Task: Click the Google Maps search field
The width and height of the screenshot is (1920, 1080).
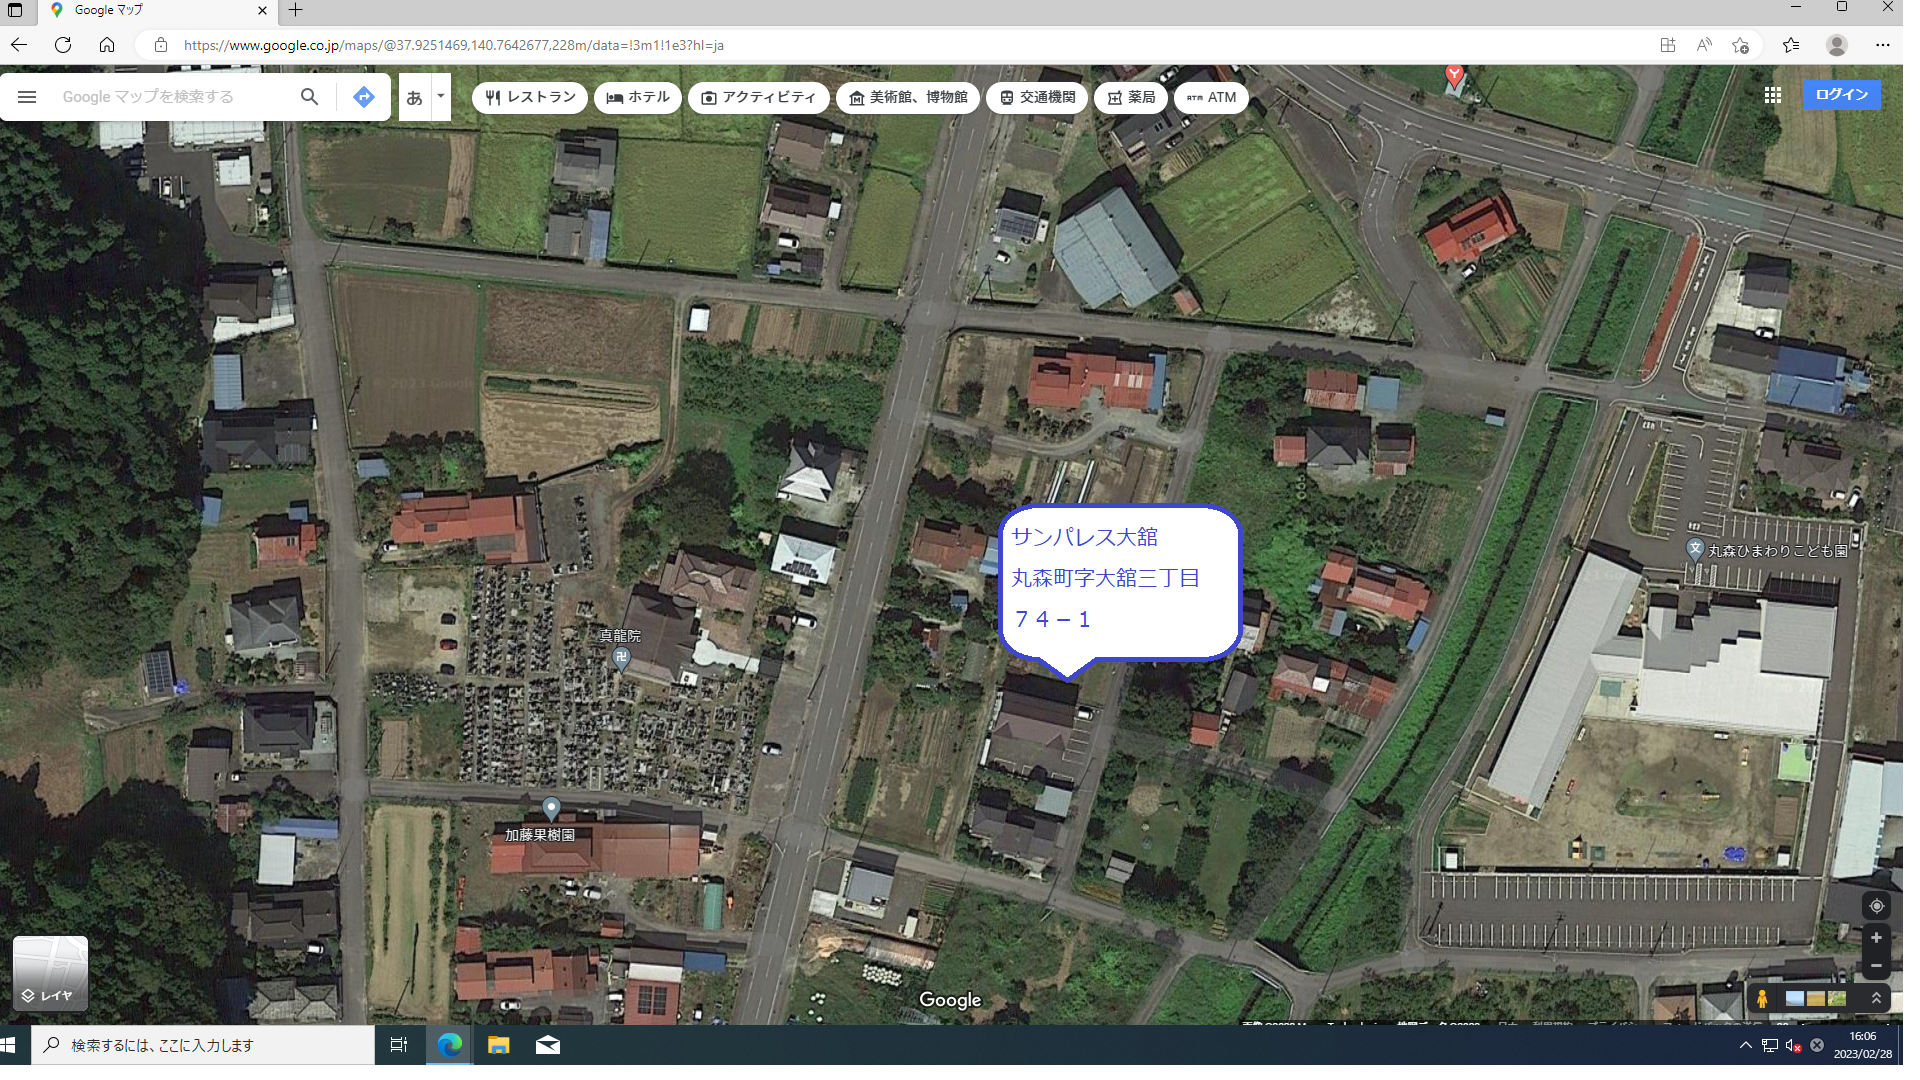Action: [170, 97]
